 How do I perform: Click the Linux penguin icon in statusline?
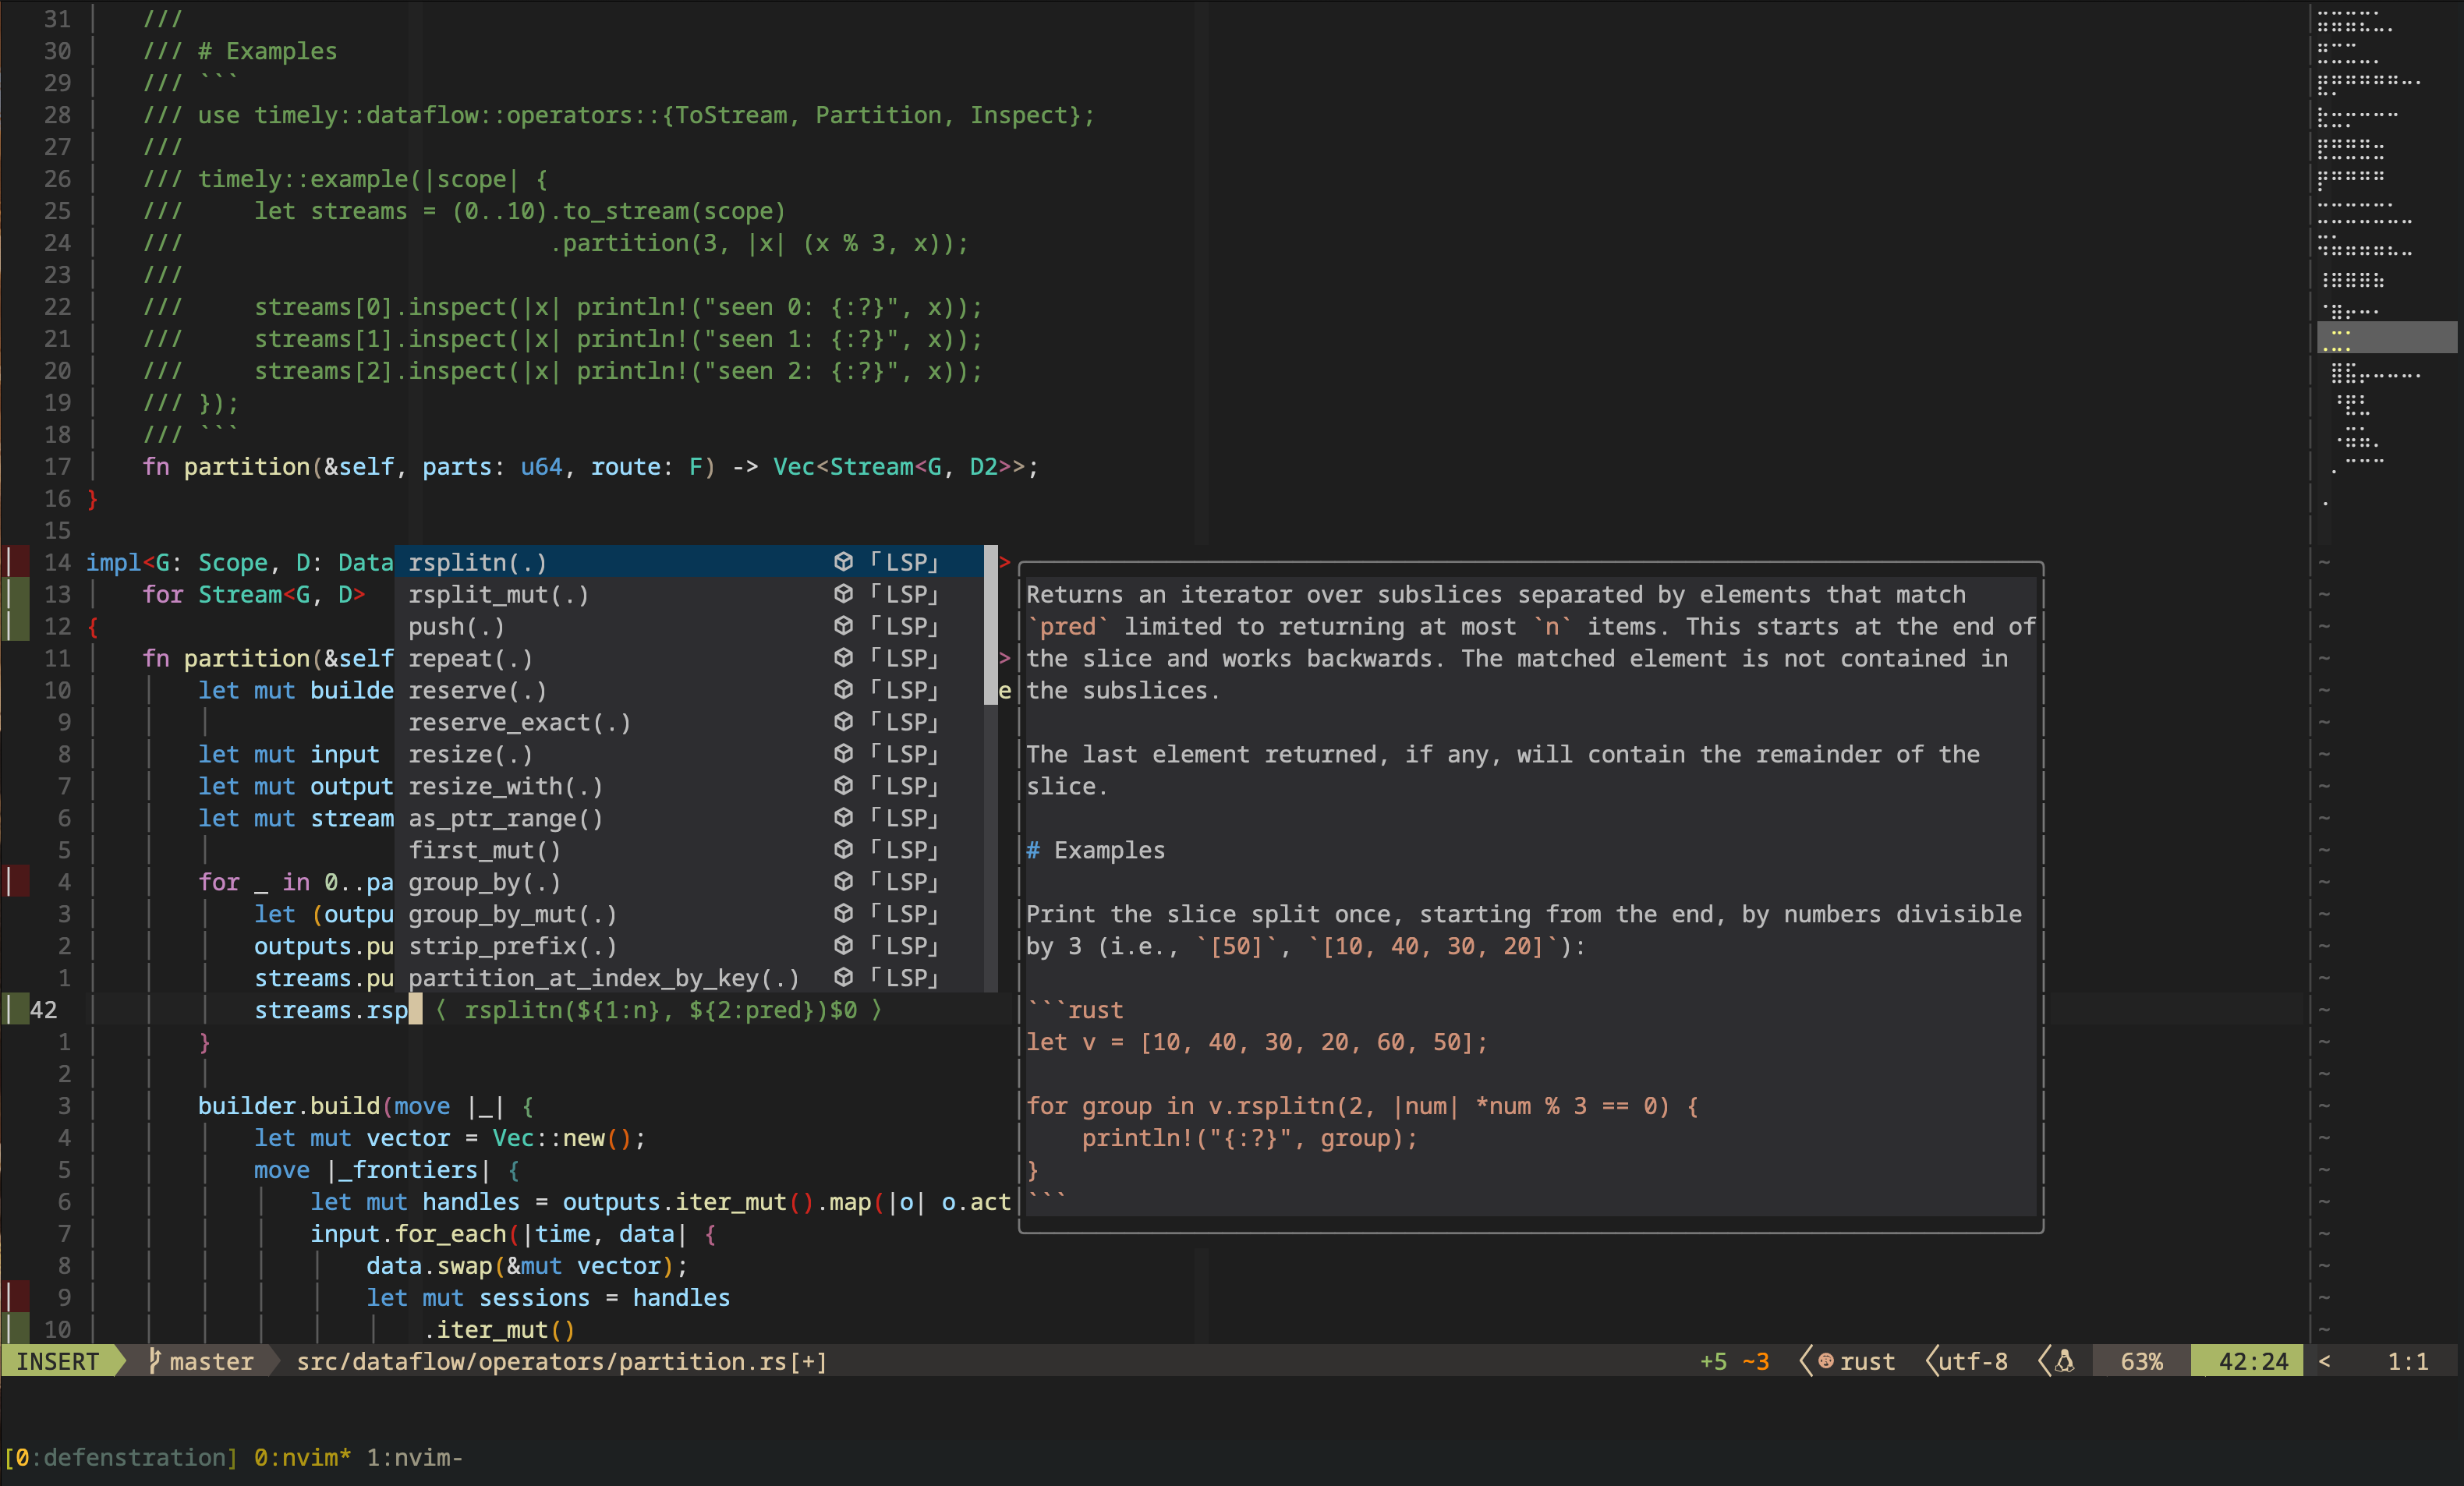click(2064, 1361)
